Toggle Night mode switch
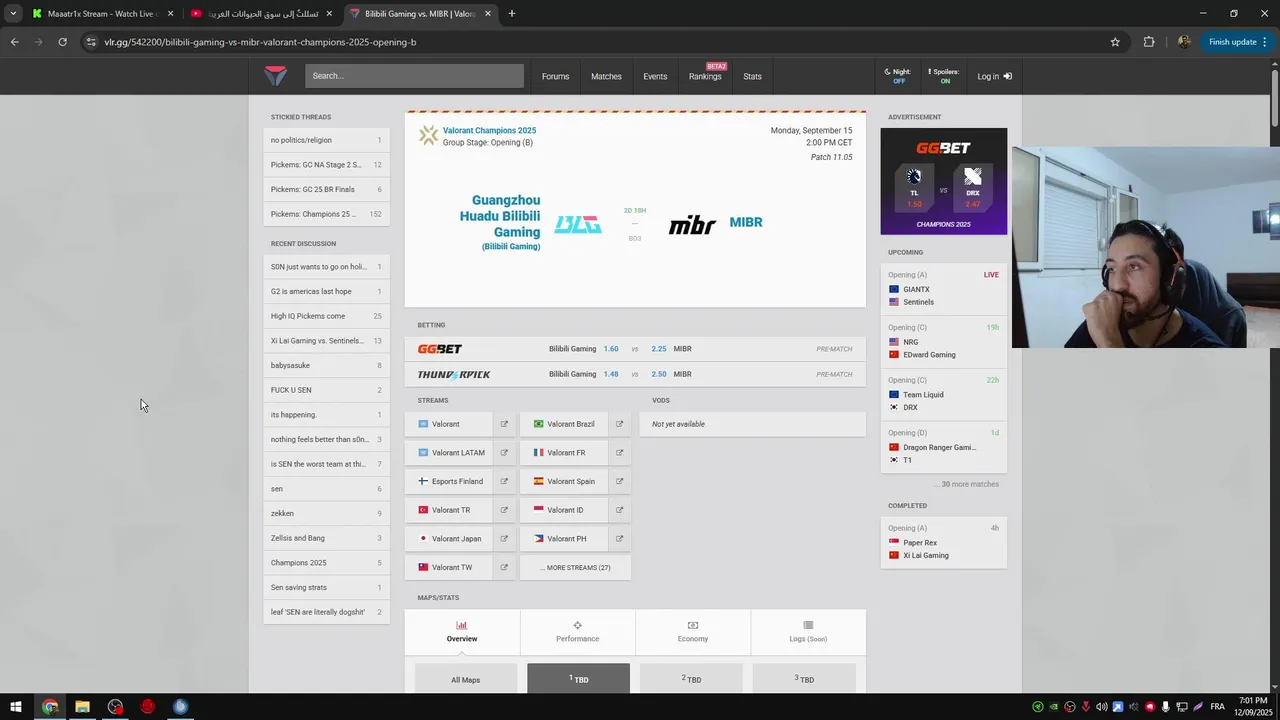The image size is (1280, 720). (x=898, y=76)
